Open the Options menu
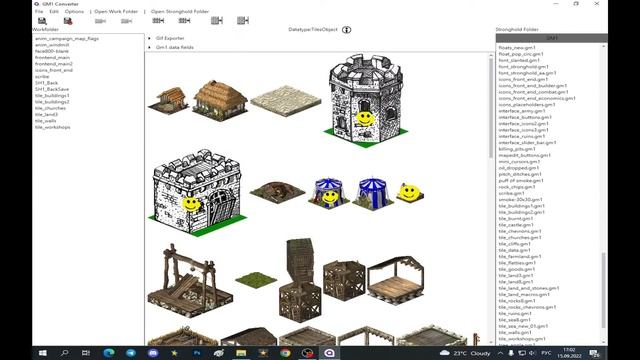Image resolution: width=640 pixels, height=360 pixels. (74, 11)
